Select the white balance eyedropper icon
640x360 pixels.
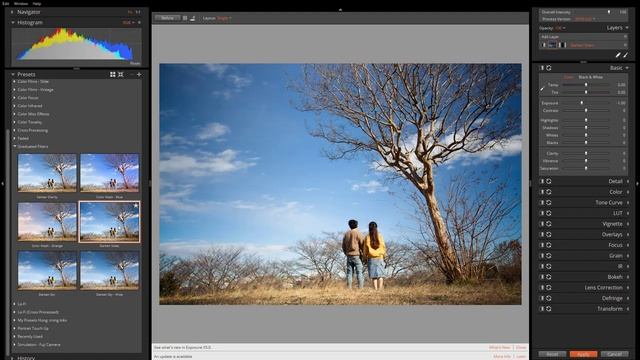pyautogui.click(x=543, y=88)
